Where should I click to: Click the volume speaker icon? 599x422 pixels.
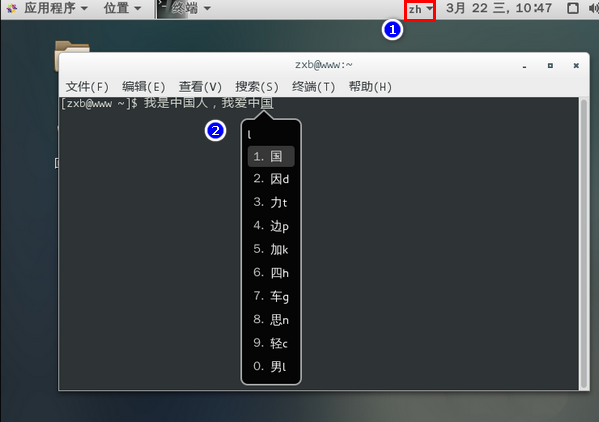[594, 8]
